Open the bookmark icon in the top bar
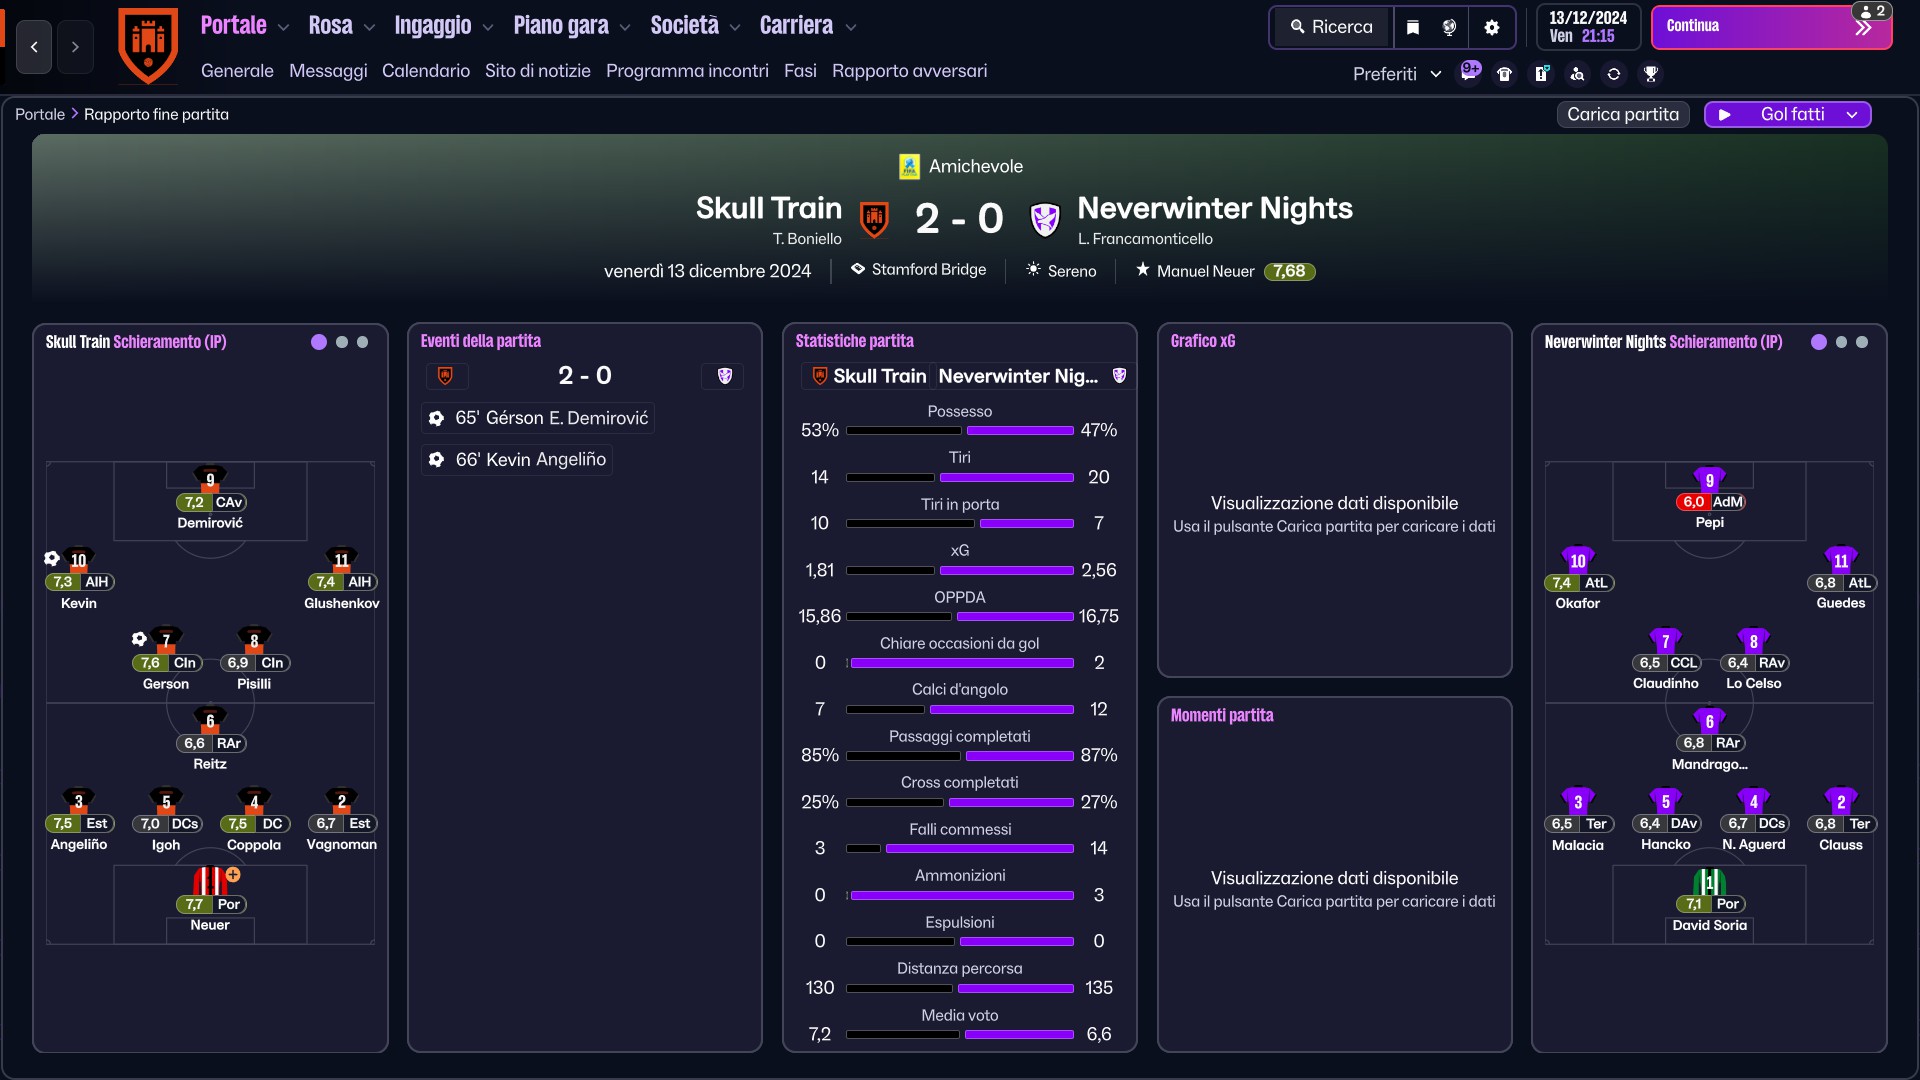1920x1080 pixels. coord(1413,27)
